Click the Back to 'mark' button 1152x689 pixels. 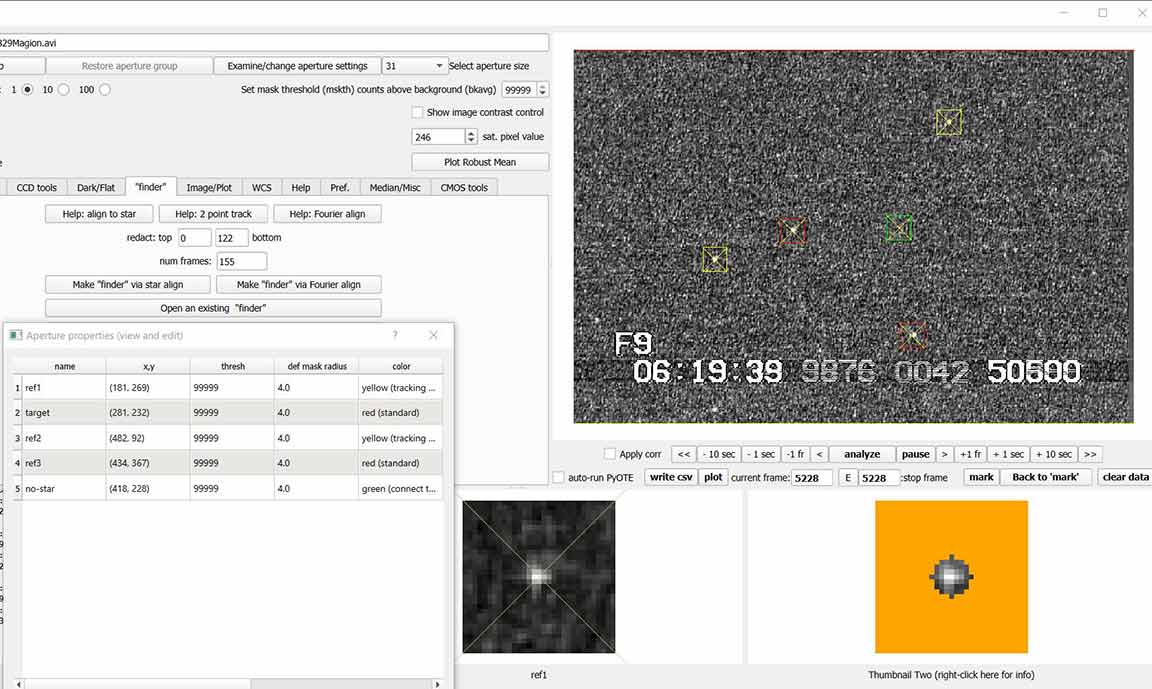[1045, 477]
